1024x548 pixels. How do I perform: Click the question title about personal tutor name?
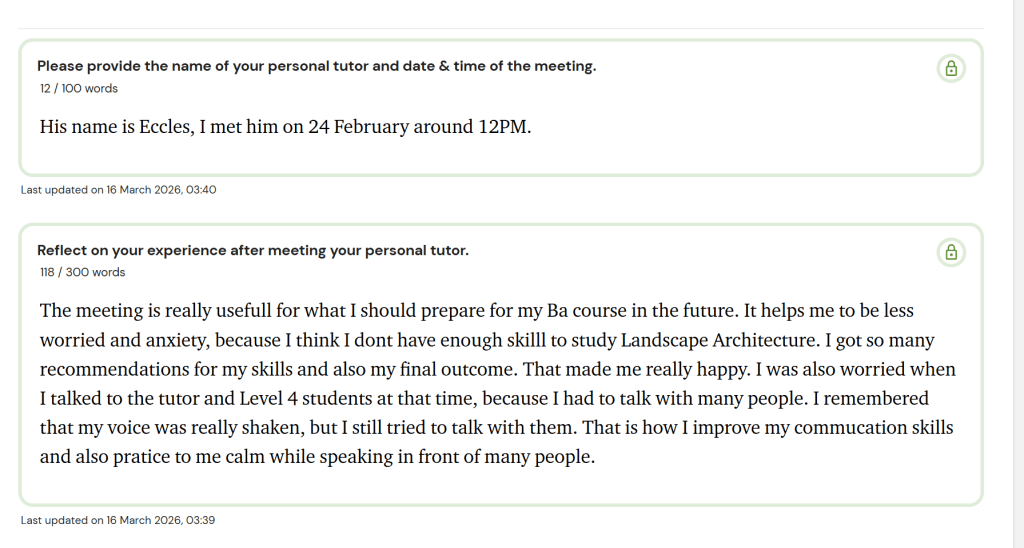tap(316, 66)
